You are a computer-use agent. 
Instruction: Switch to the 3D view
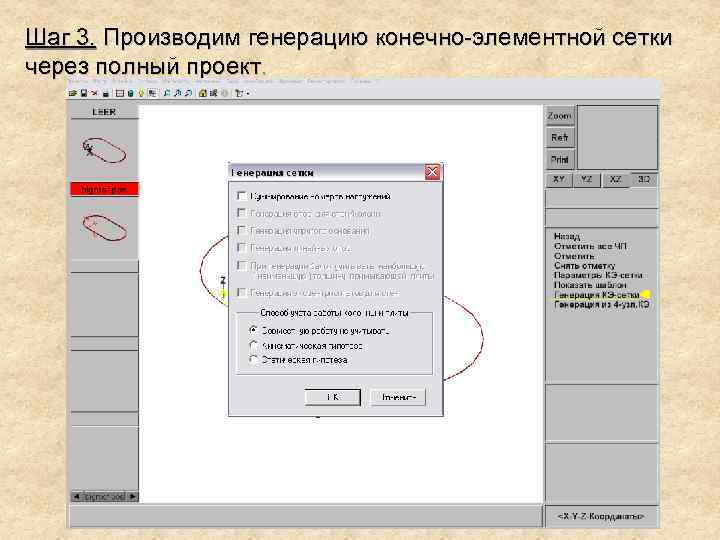click(644, 179)
